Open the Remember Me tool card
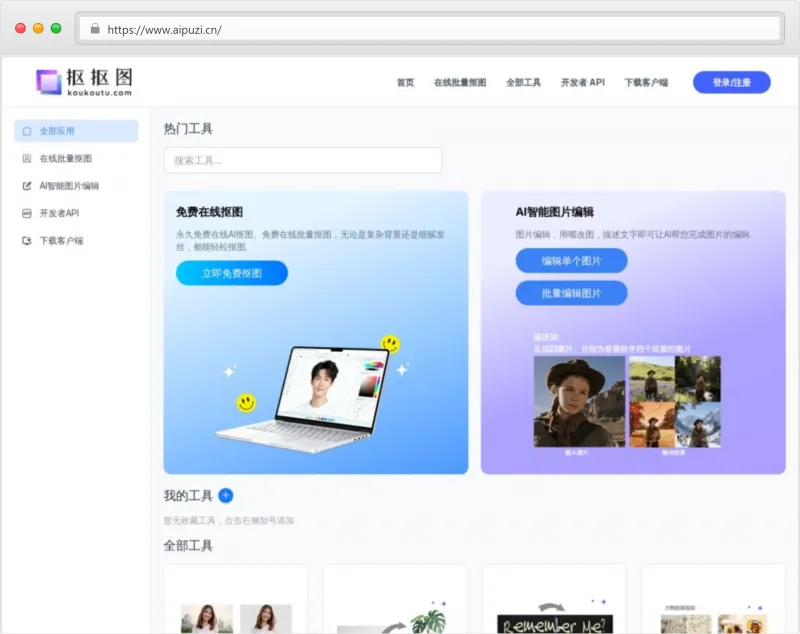This screenshot has width=800, height=634. click(x=554, y=600)
